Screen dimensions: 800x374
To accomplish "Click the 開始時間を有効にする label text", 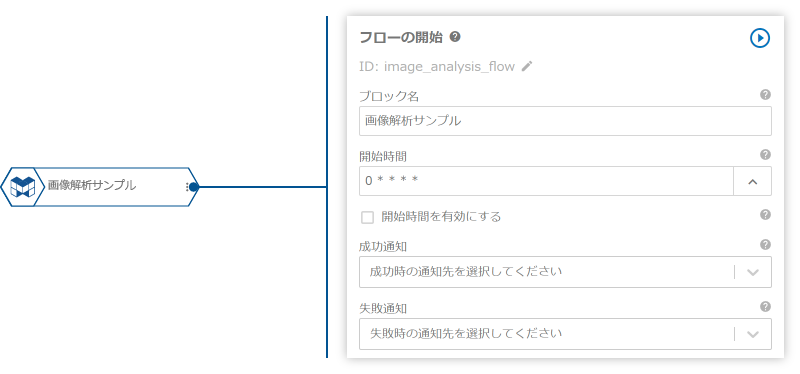I will coord(441,217).
